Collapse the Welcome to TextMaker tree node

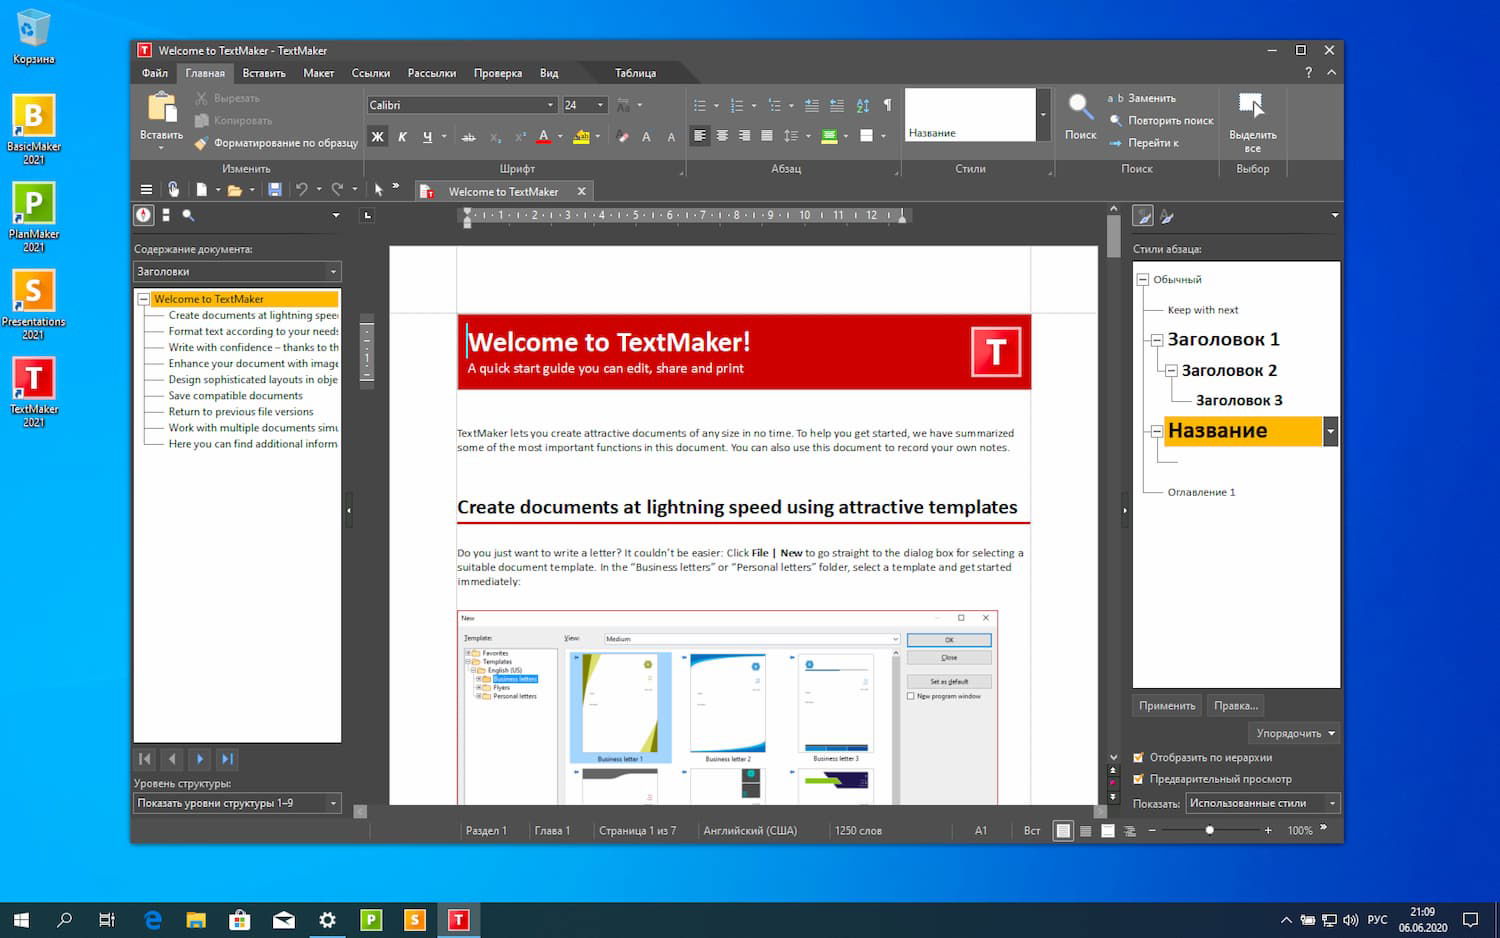[x=143, y=298]
